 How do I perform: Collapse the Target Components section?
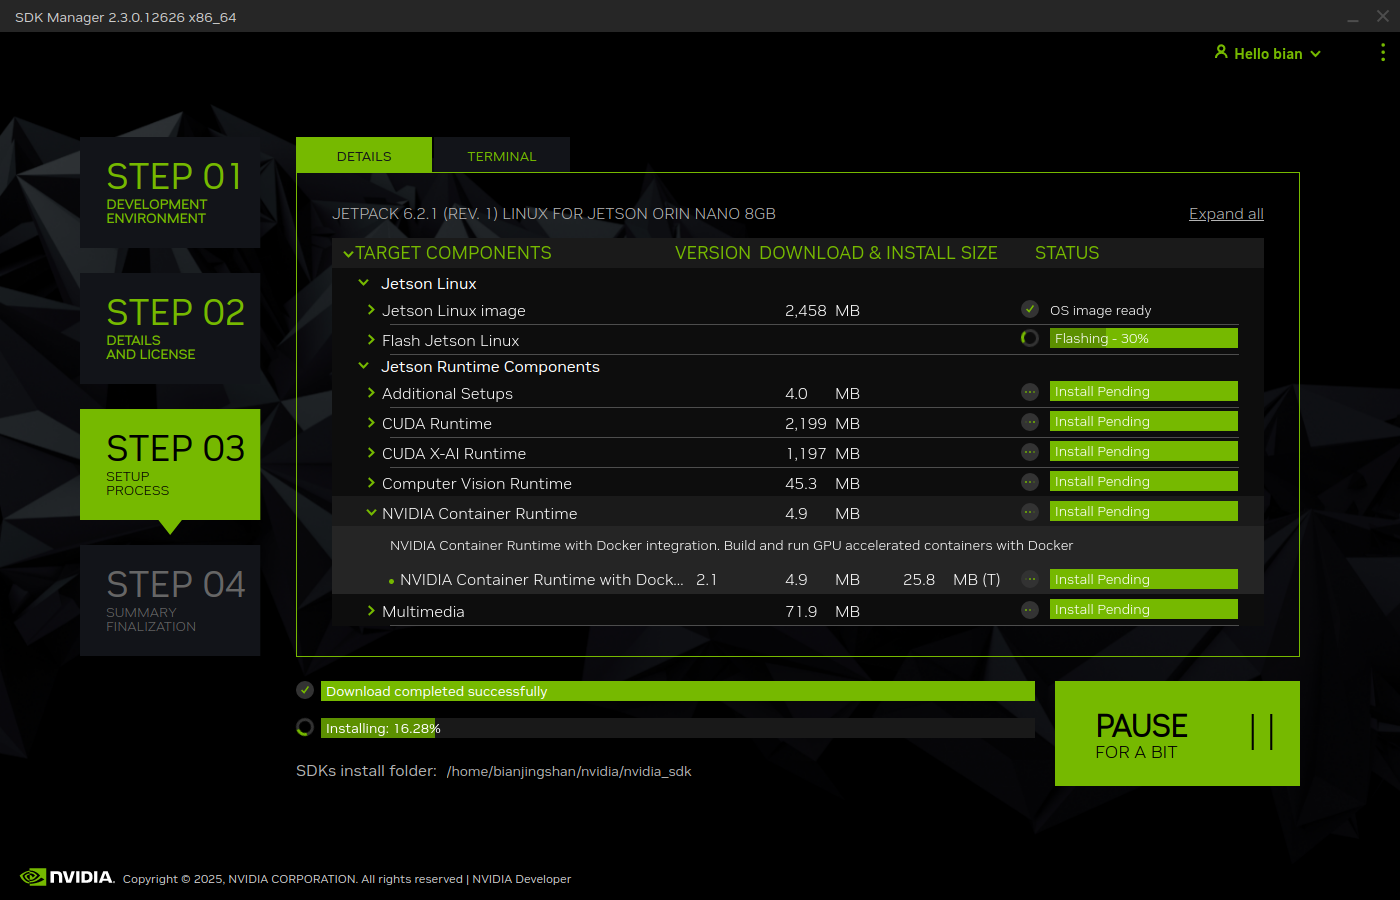[348, 254]
